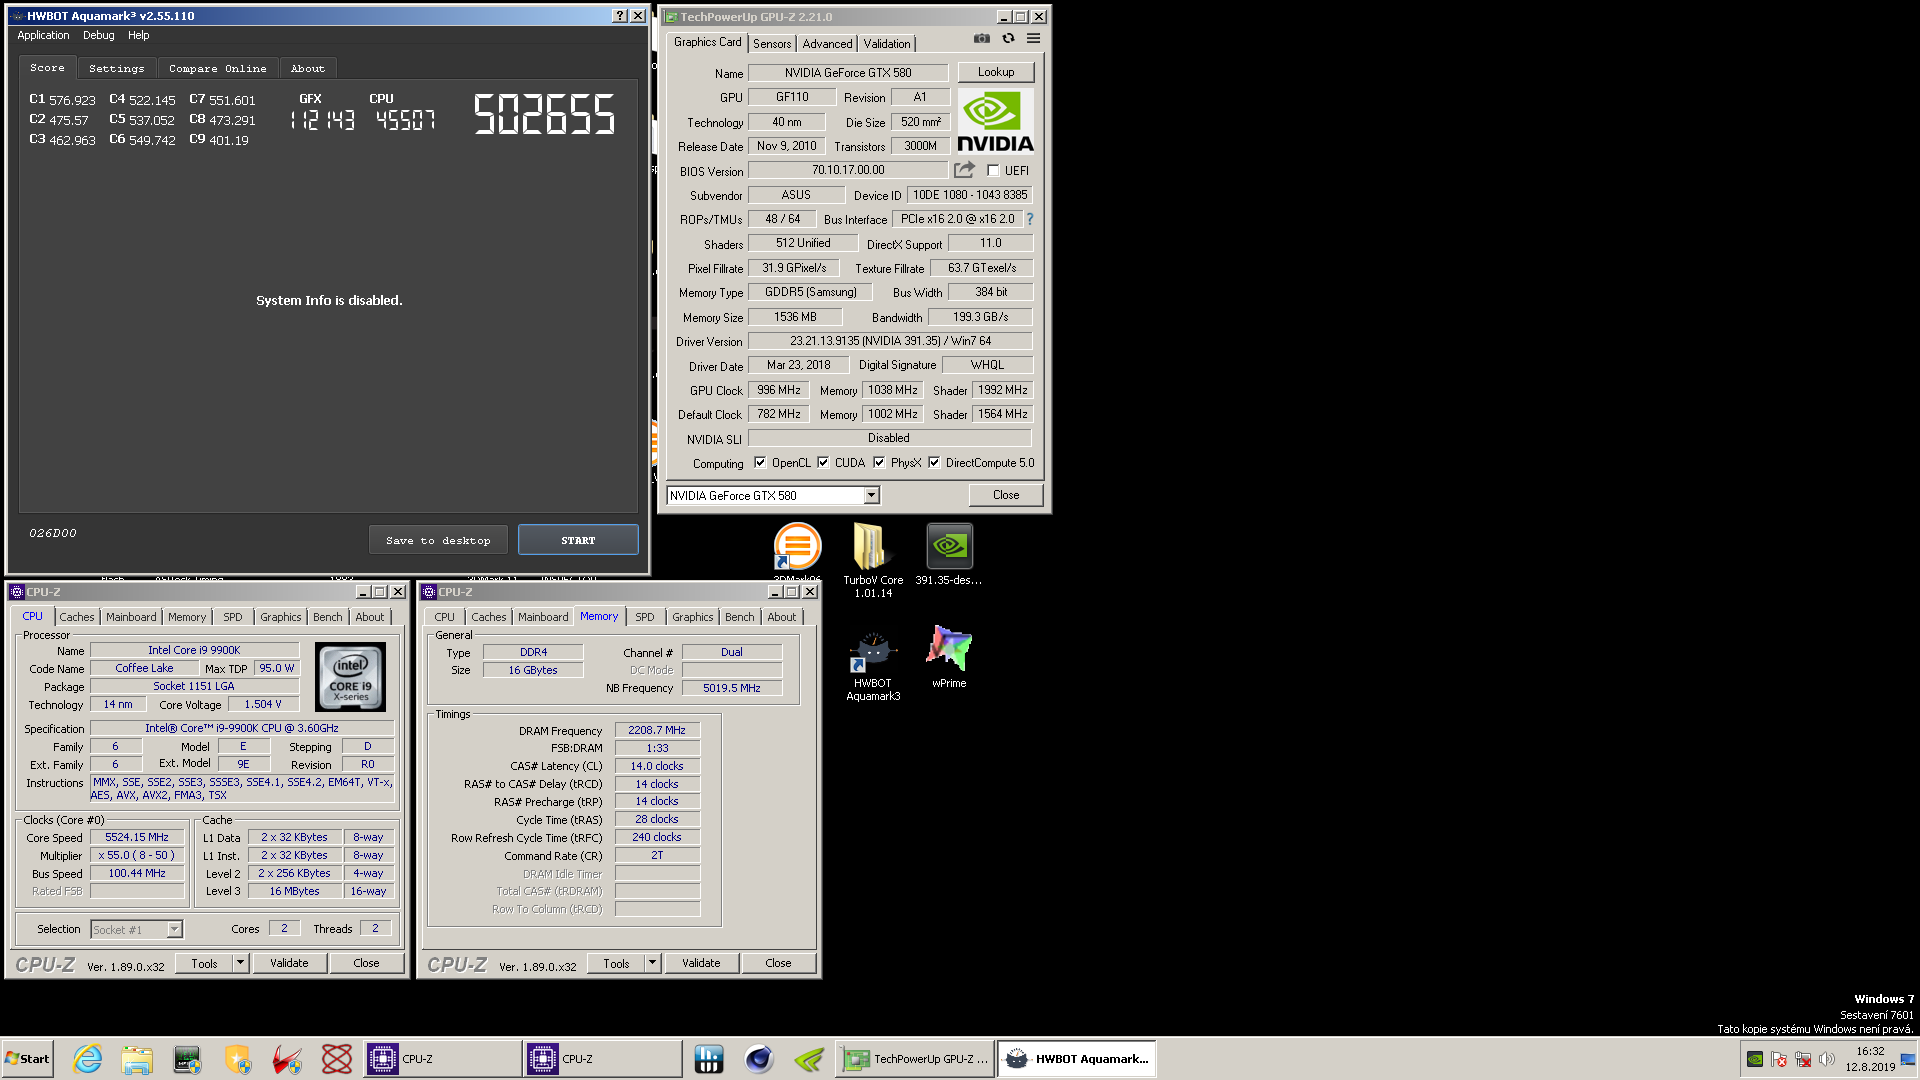Launch wPrime desktop icon
The width and height of the screenshot is (1920, 1080).
click(949, 657)
